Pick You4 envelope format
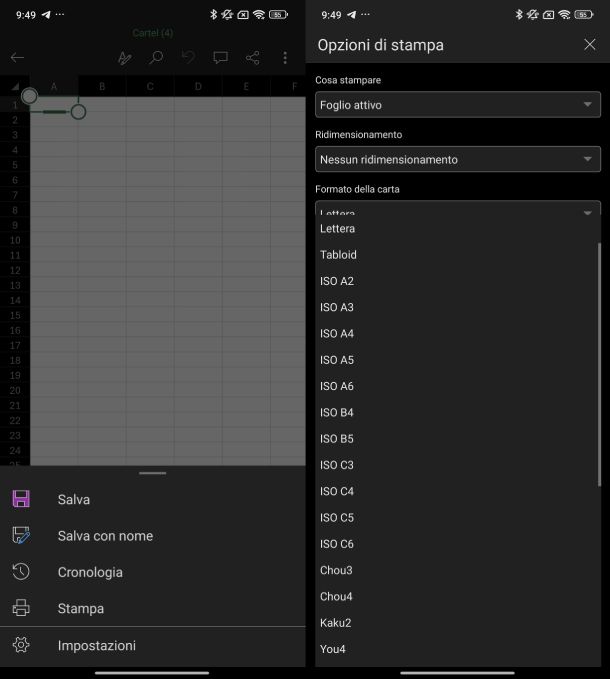The width and height of the screenshot is (610, 679). point(458,649)
